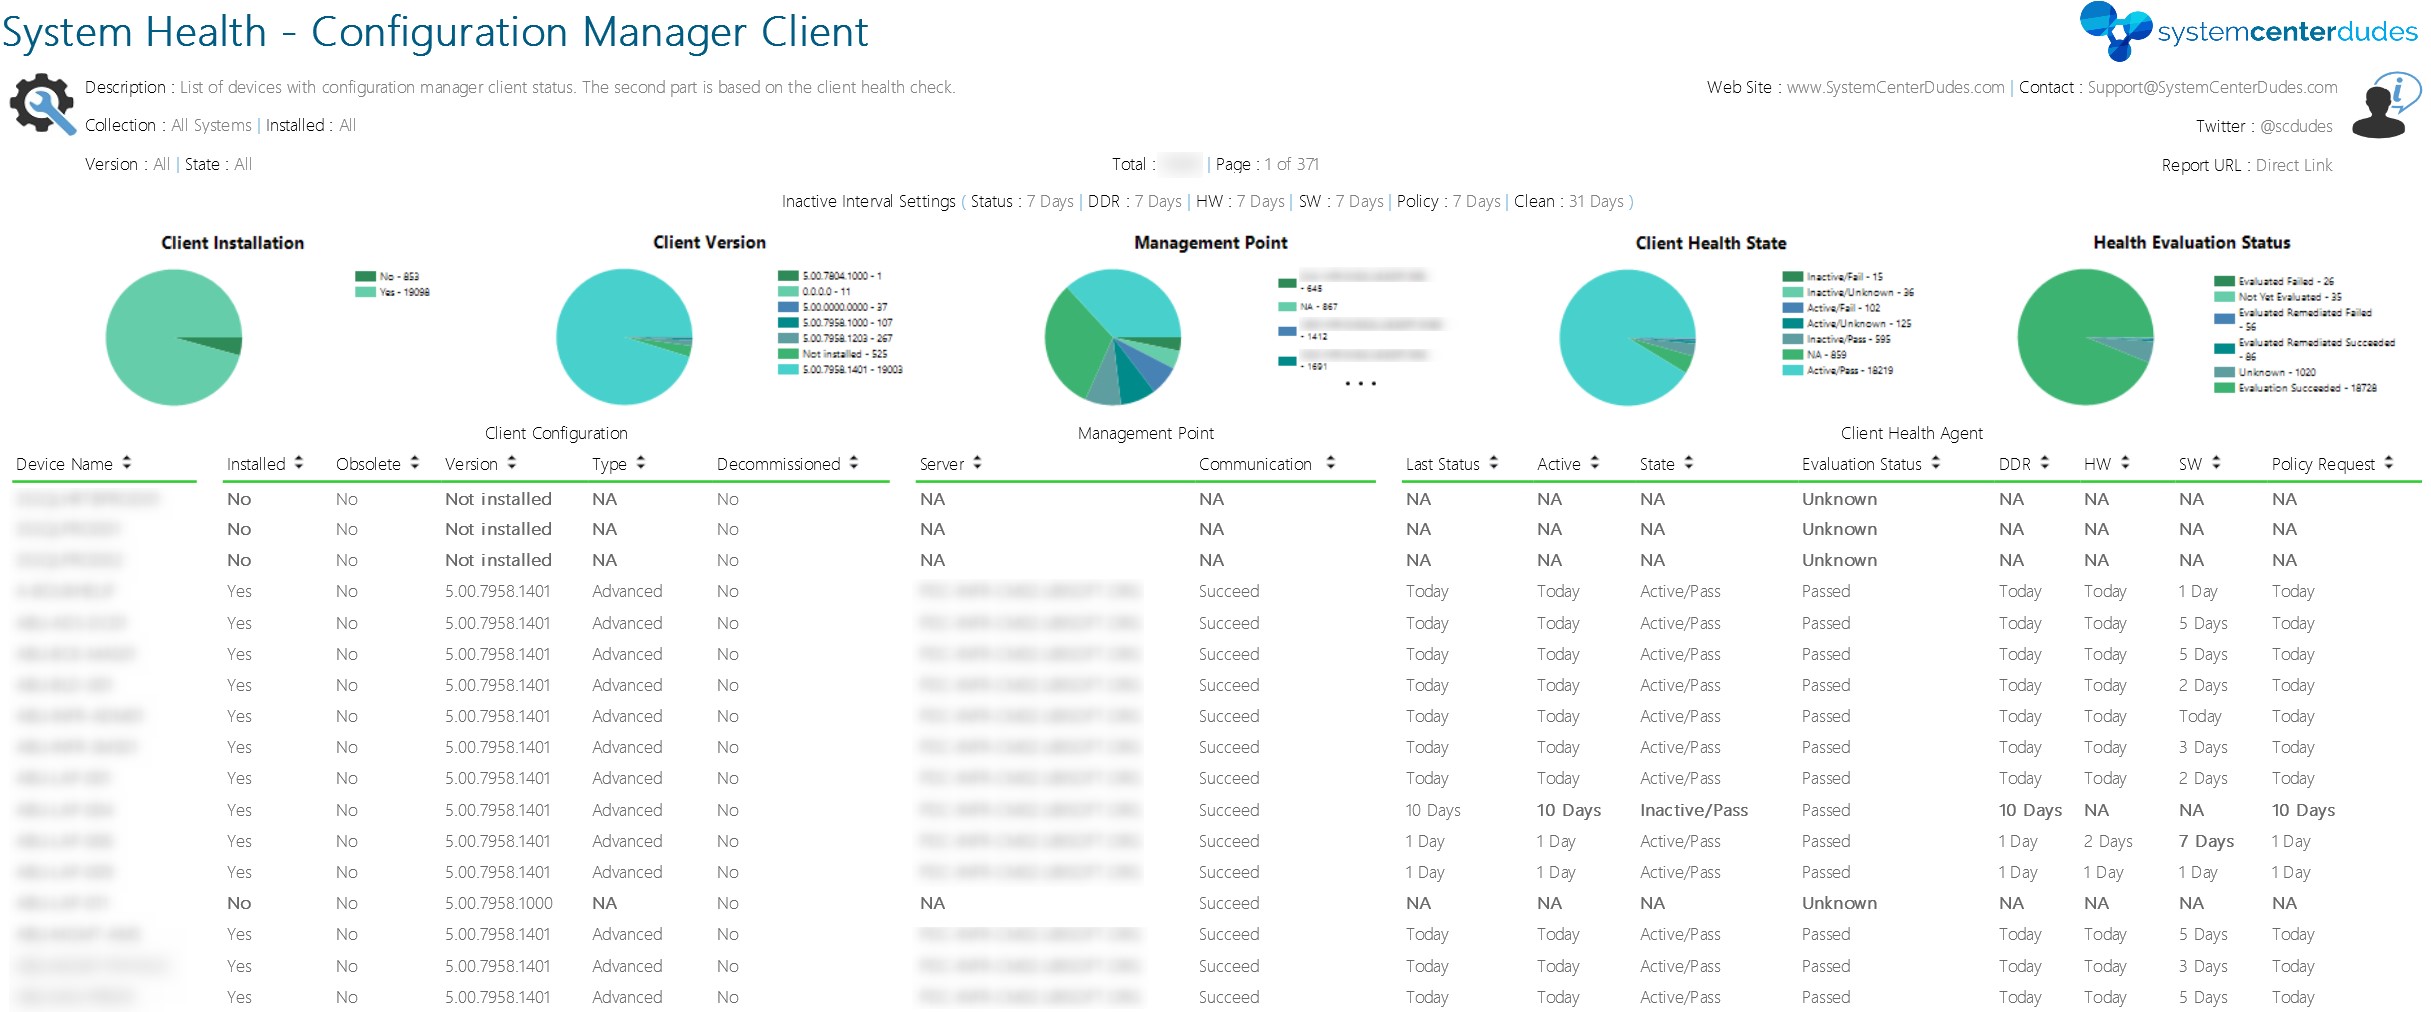
Task: Open the Direct Link report URL
Action: [x=2294, y=165]
